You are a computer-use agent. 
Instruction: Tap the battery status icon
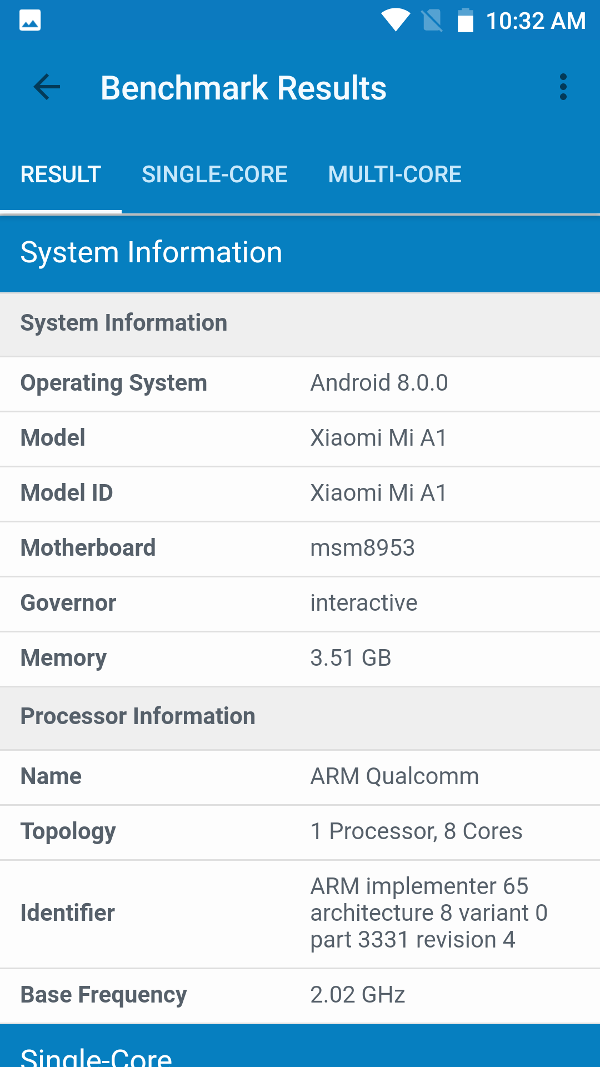pos(465,20)
